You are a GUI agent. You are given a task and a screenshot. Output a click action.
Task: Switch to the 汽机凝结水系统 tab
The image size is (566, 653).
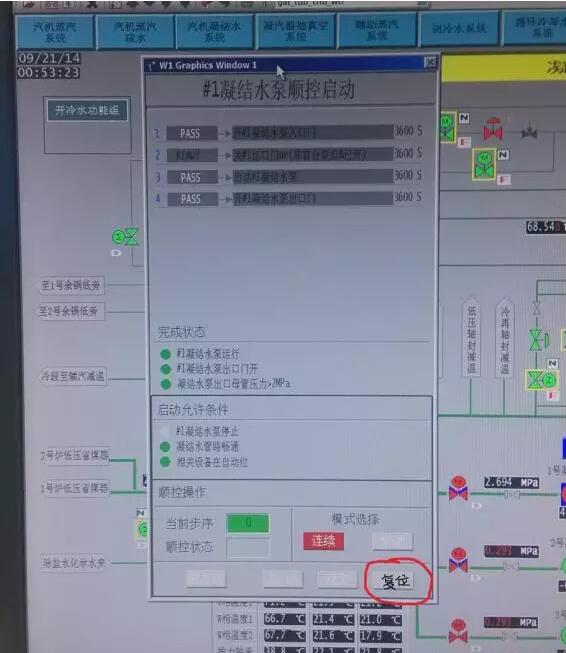(214, 32)
